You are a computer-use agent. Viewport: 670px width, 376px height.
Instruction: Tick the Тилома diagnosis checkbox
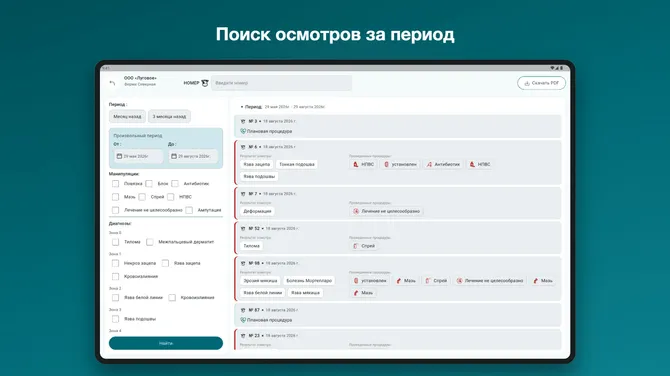tap(115, 242)
